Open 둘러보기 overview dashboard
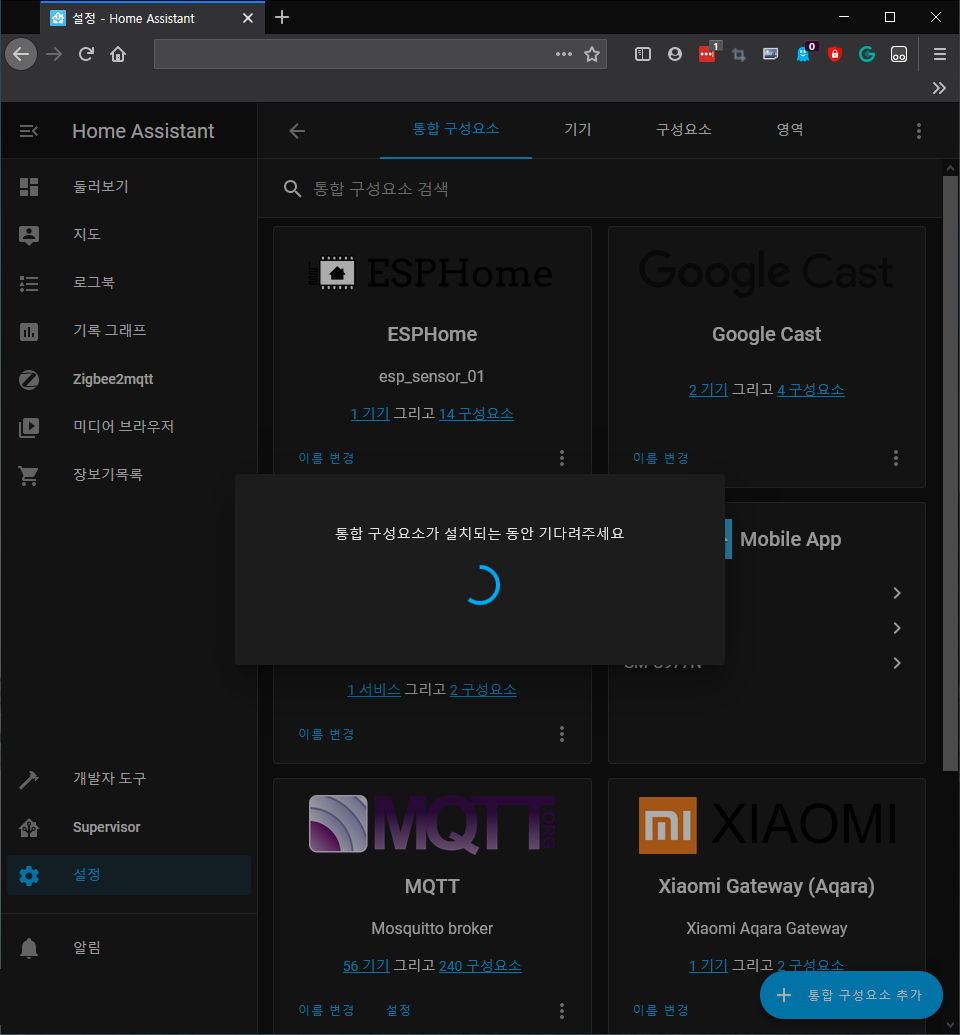960x1035 pixels. 129,187
